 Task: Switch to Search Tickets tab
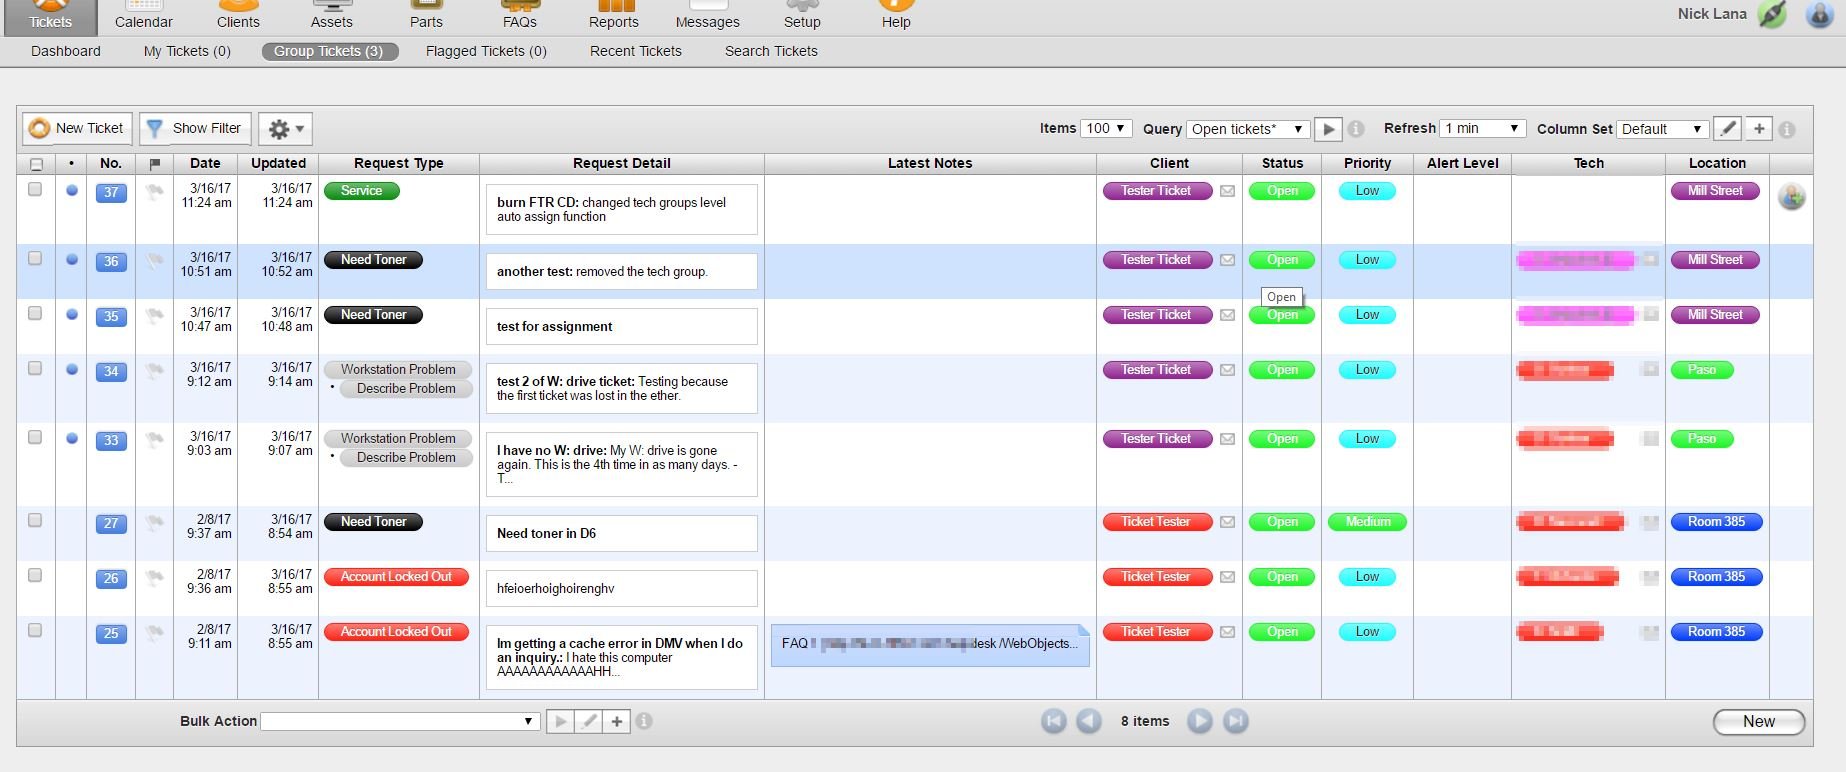click(771, 51)
